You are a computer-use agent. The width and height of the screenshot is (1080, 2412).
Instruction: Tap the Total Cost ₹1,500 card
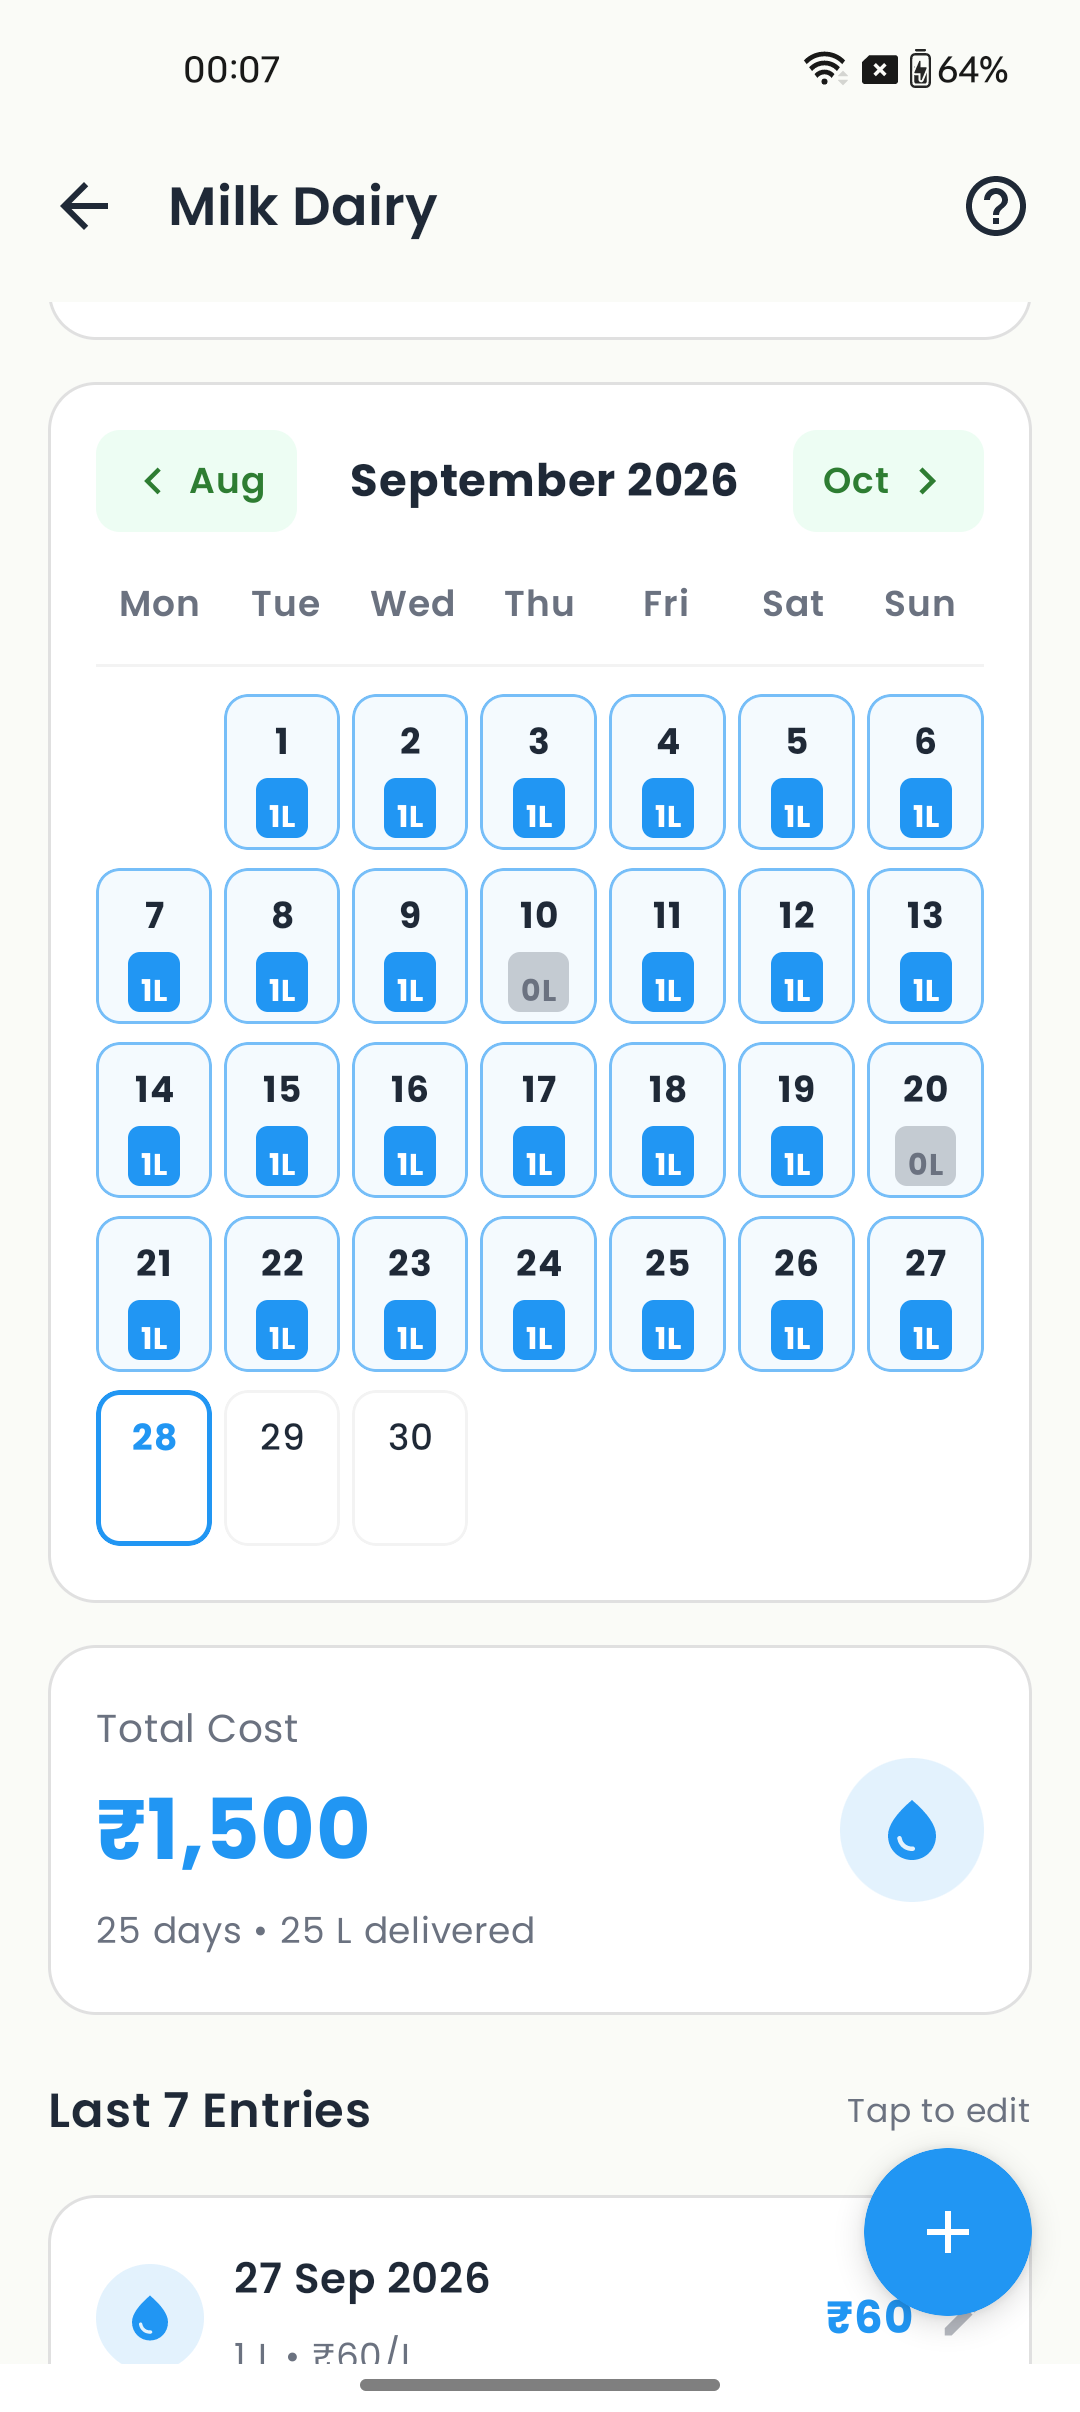pos(540,1830)
